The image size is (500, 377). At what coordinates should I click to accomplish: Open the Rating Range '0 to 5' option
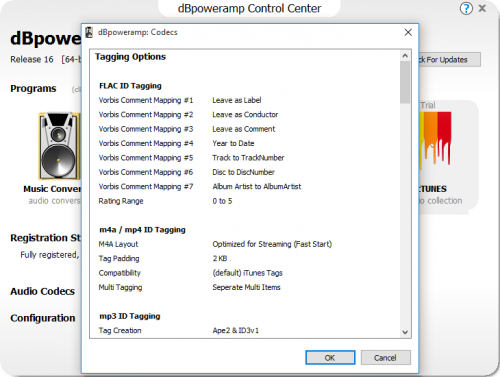(x=222, y=201)
